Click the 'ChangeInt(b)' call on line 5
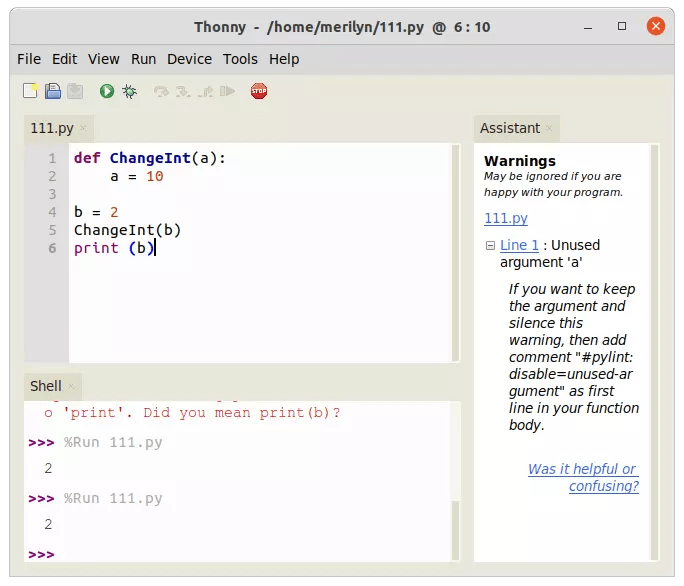This screenshot has width=684, height=586. tap(127, 230)
